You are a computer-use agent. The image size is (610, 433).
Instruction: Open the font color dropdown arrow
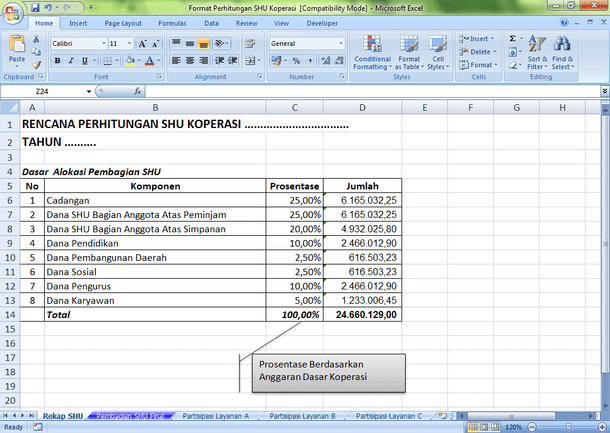[158, 61]
